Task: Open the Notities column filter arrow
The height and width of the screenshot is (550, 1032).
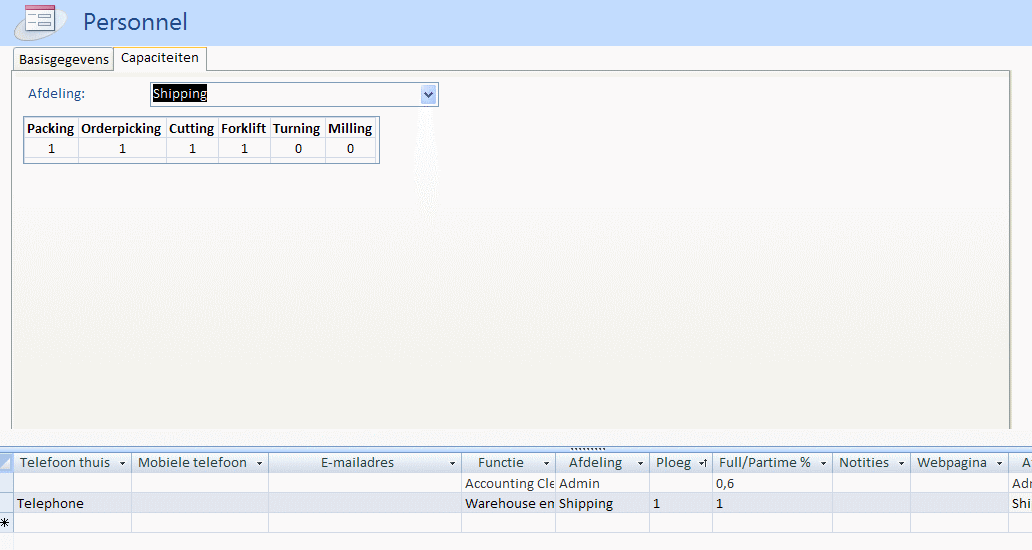Action: [x=902, y=464]
